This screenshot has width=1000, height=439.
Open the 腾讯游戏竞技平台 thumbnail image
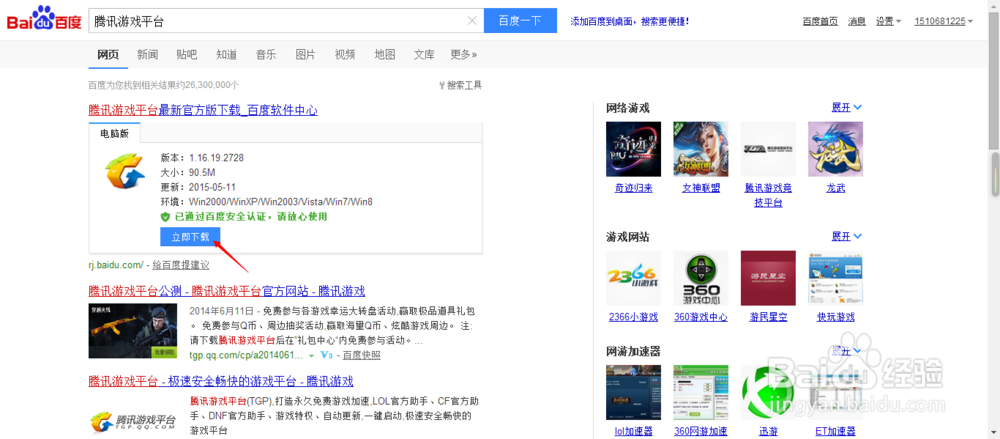tap(768, 149)
